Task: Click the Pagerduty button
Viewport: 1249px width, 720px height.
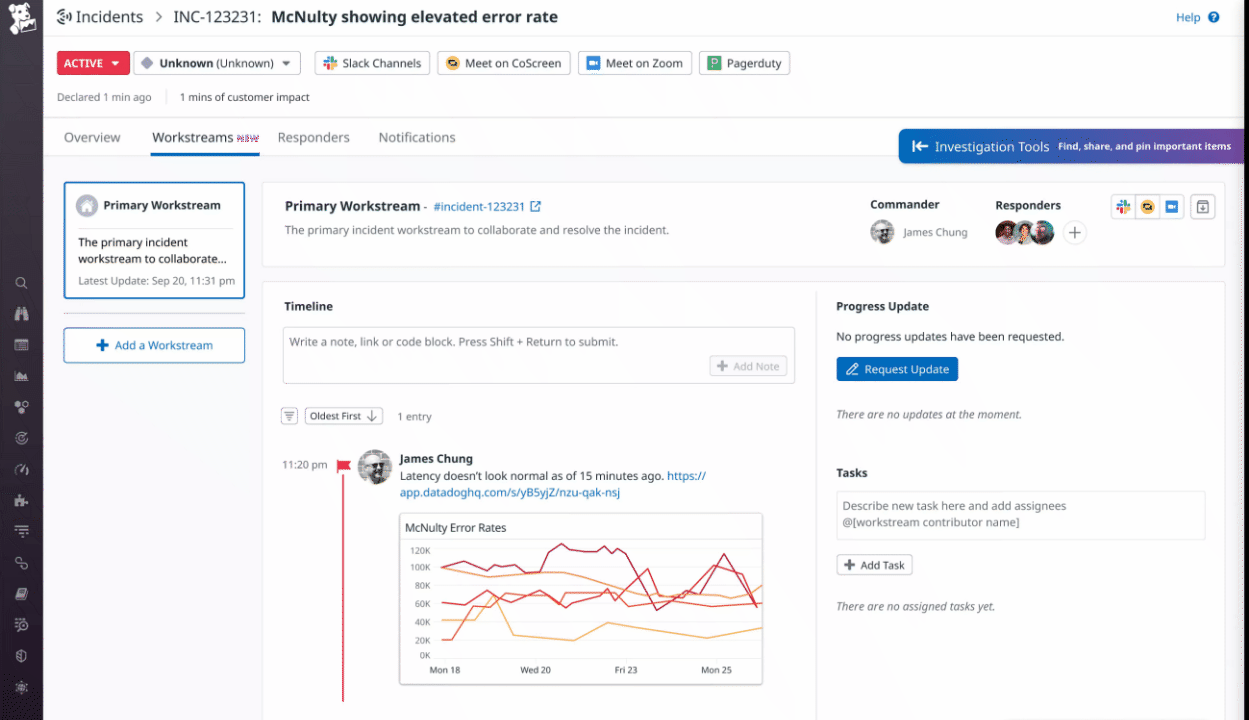Action: pyautogui.click(x=745, y=63)
